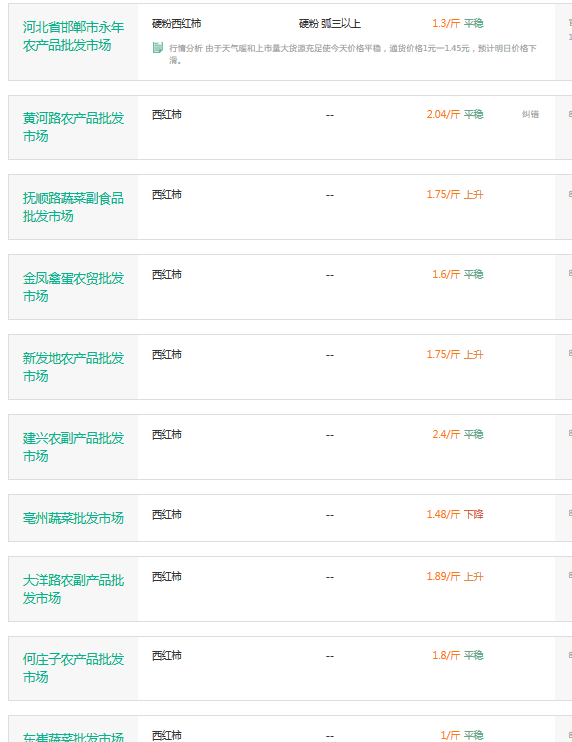
Task: Open 何庄子农产品批发市场 link
Action: pos(73,668)
